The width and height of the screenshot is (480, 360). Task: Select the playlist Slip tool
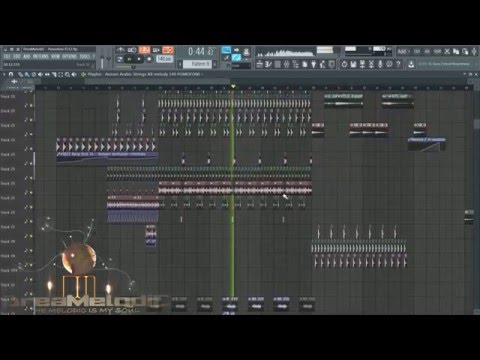tap(47, 74)
